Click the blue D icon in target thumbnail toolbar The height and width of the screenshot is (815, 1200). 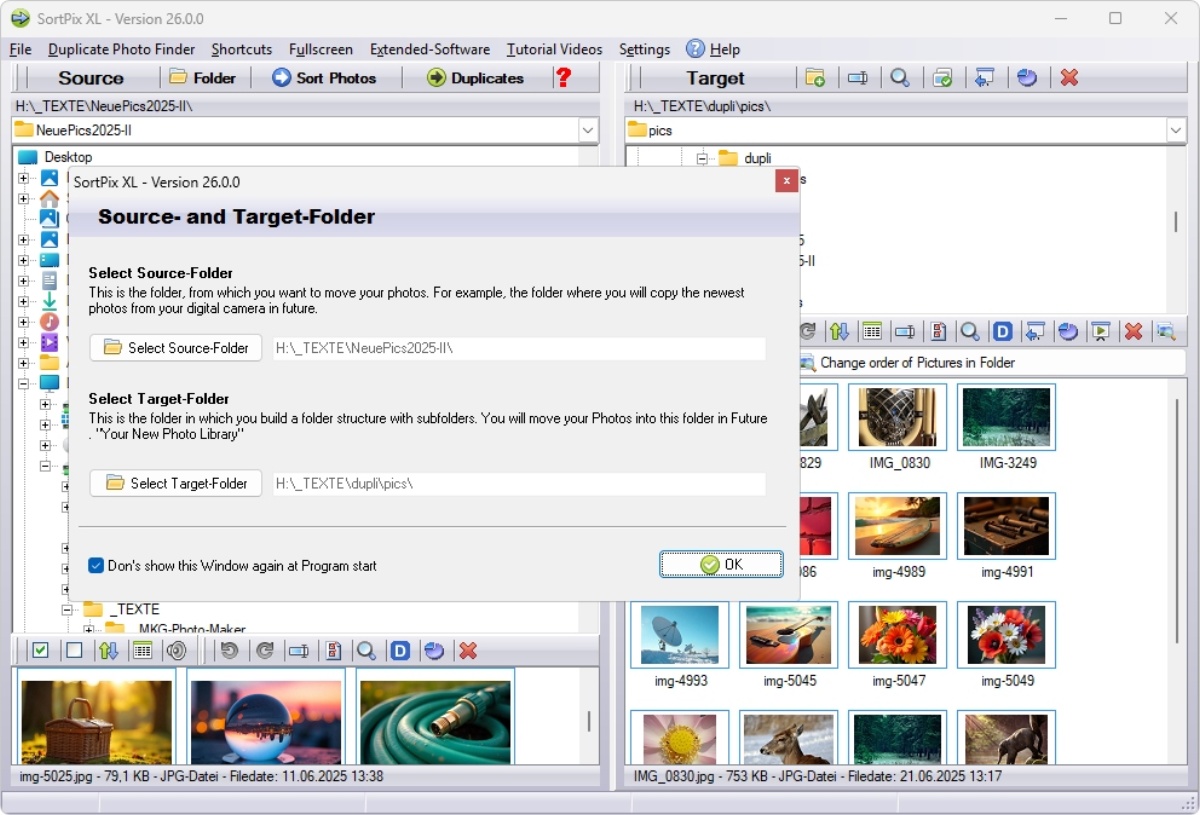tap(1002, 331)
